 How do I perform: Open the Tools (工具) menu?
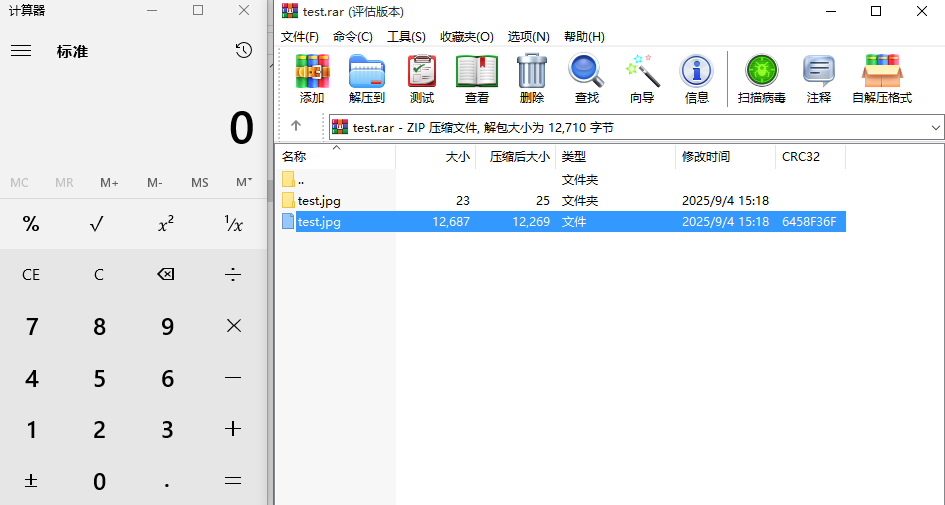[x=406, y=37]
